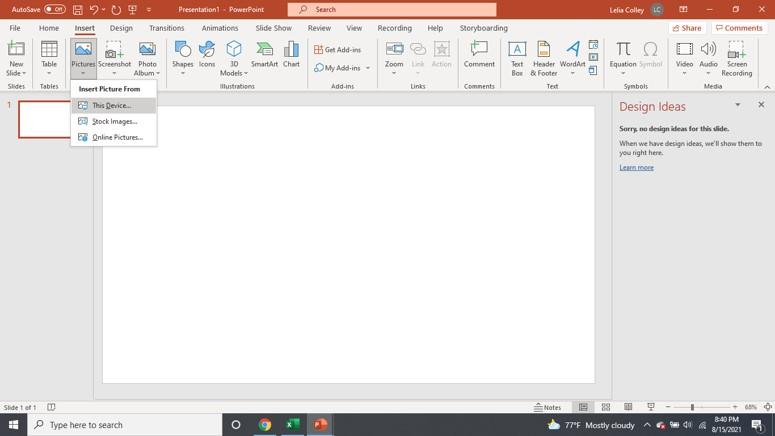Collapse the ribbon with the chevron
This screenshot has width=775, height=436.
[767, 87]
